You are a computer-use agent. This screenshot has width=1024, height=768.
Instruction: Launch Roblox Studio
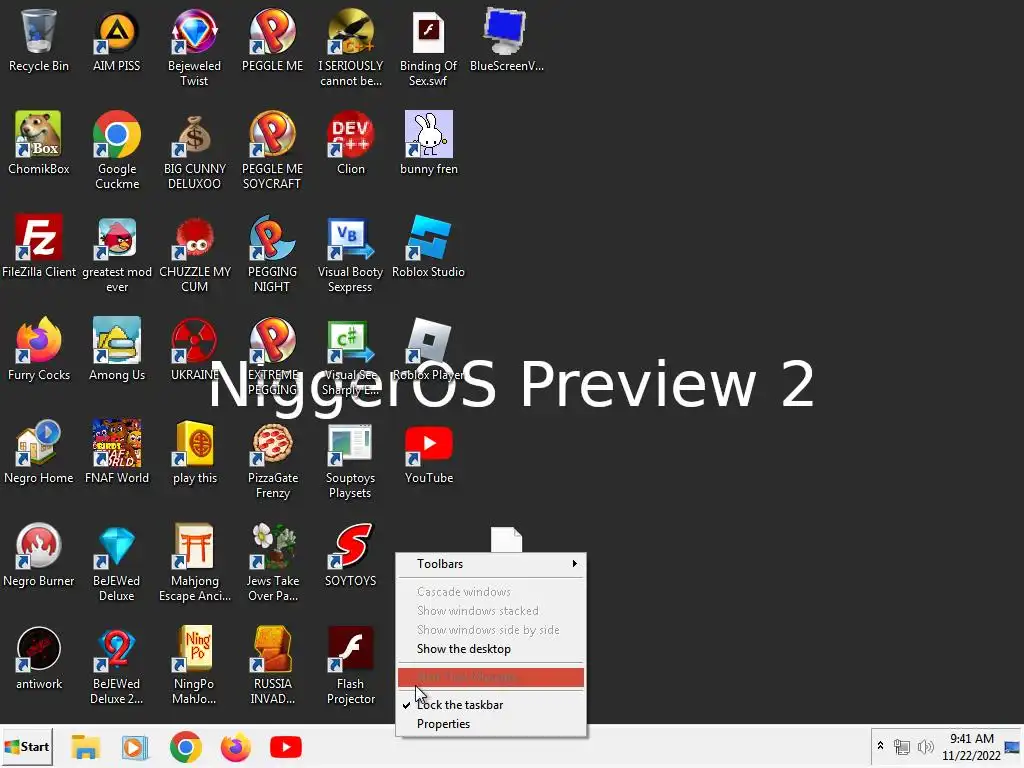428,246
